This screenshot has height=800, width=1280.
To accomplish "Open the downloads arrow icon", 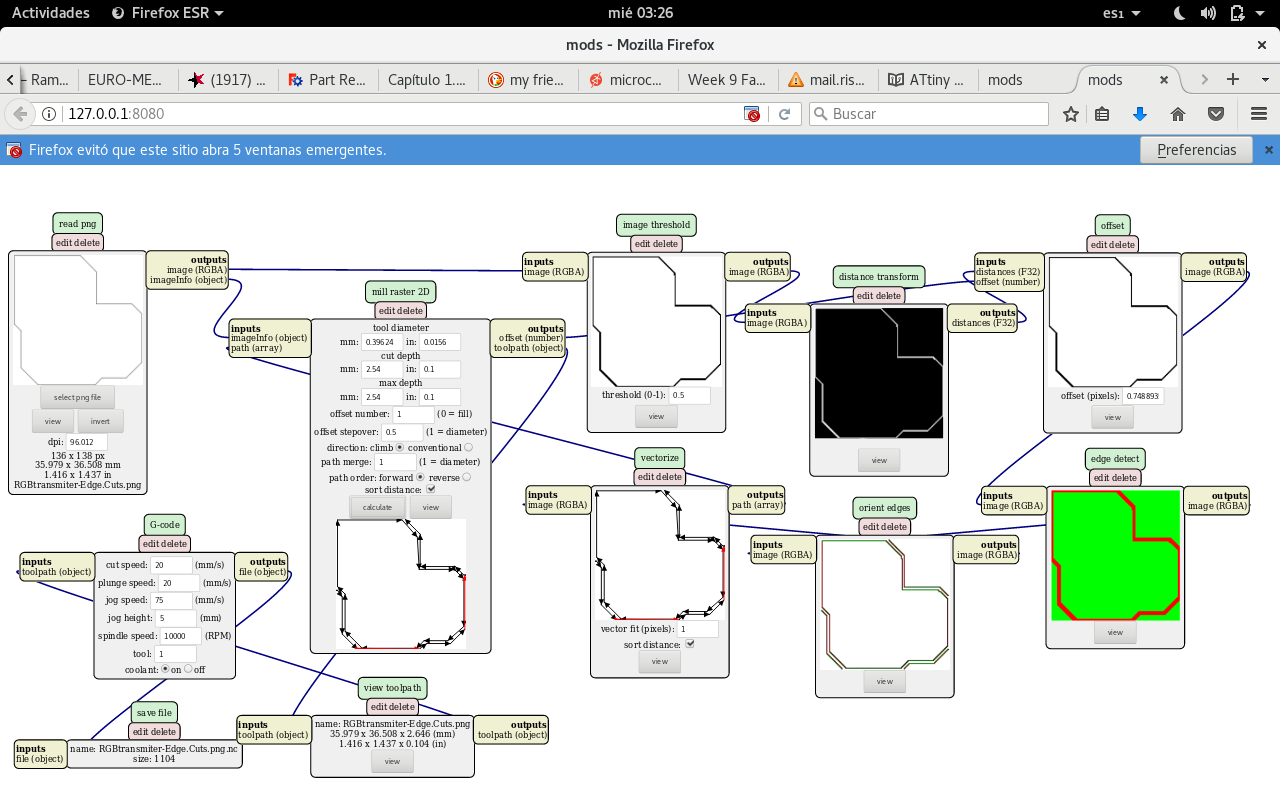I will click(1140, 114).
